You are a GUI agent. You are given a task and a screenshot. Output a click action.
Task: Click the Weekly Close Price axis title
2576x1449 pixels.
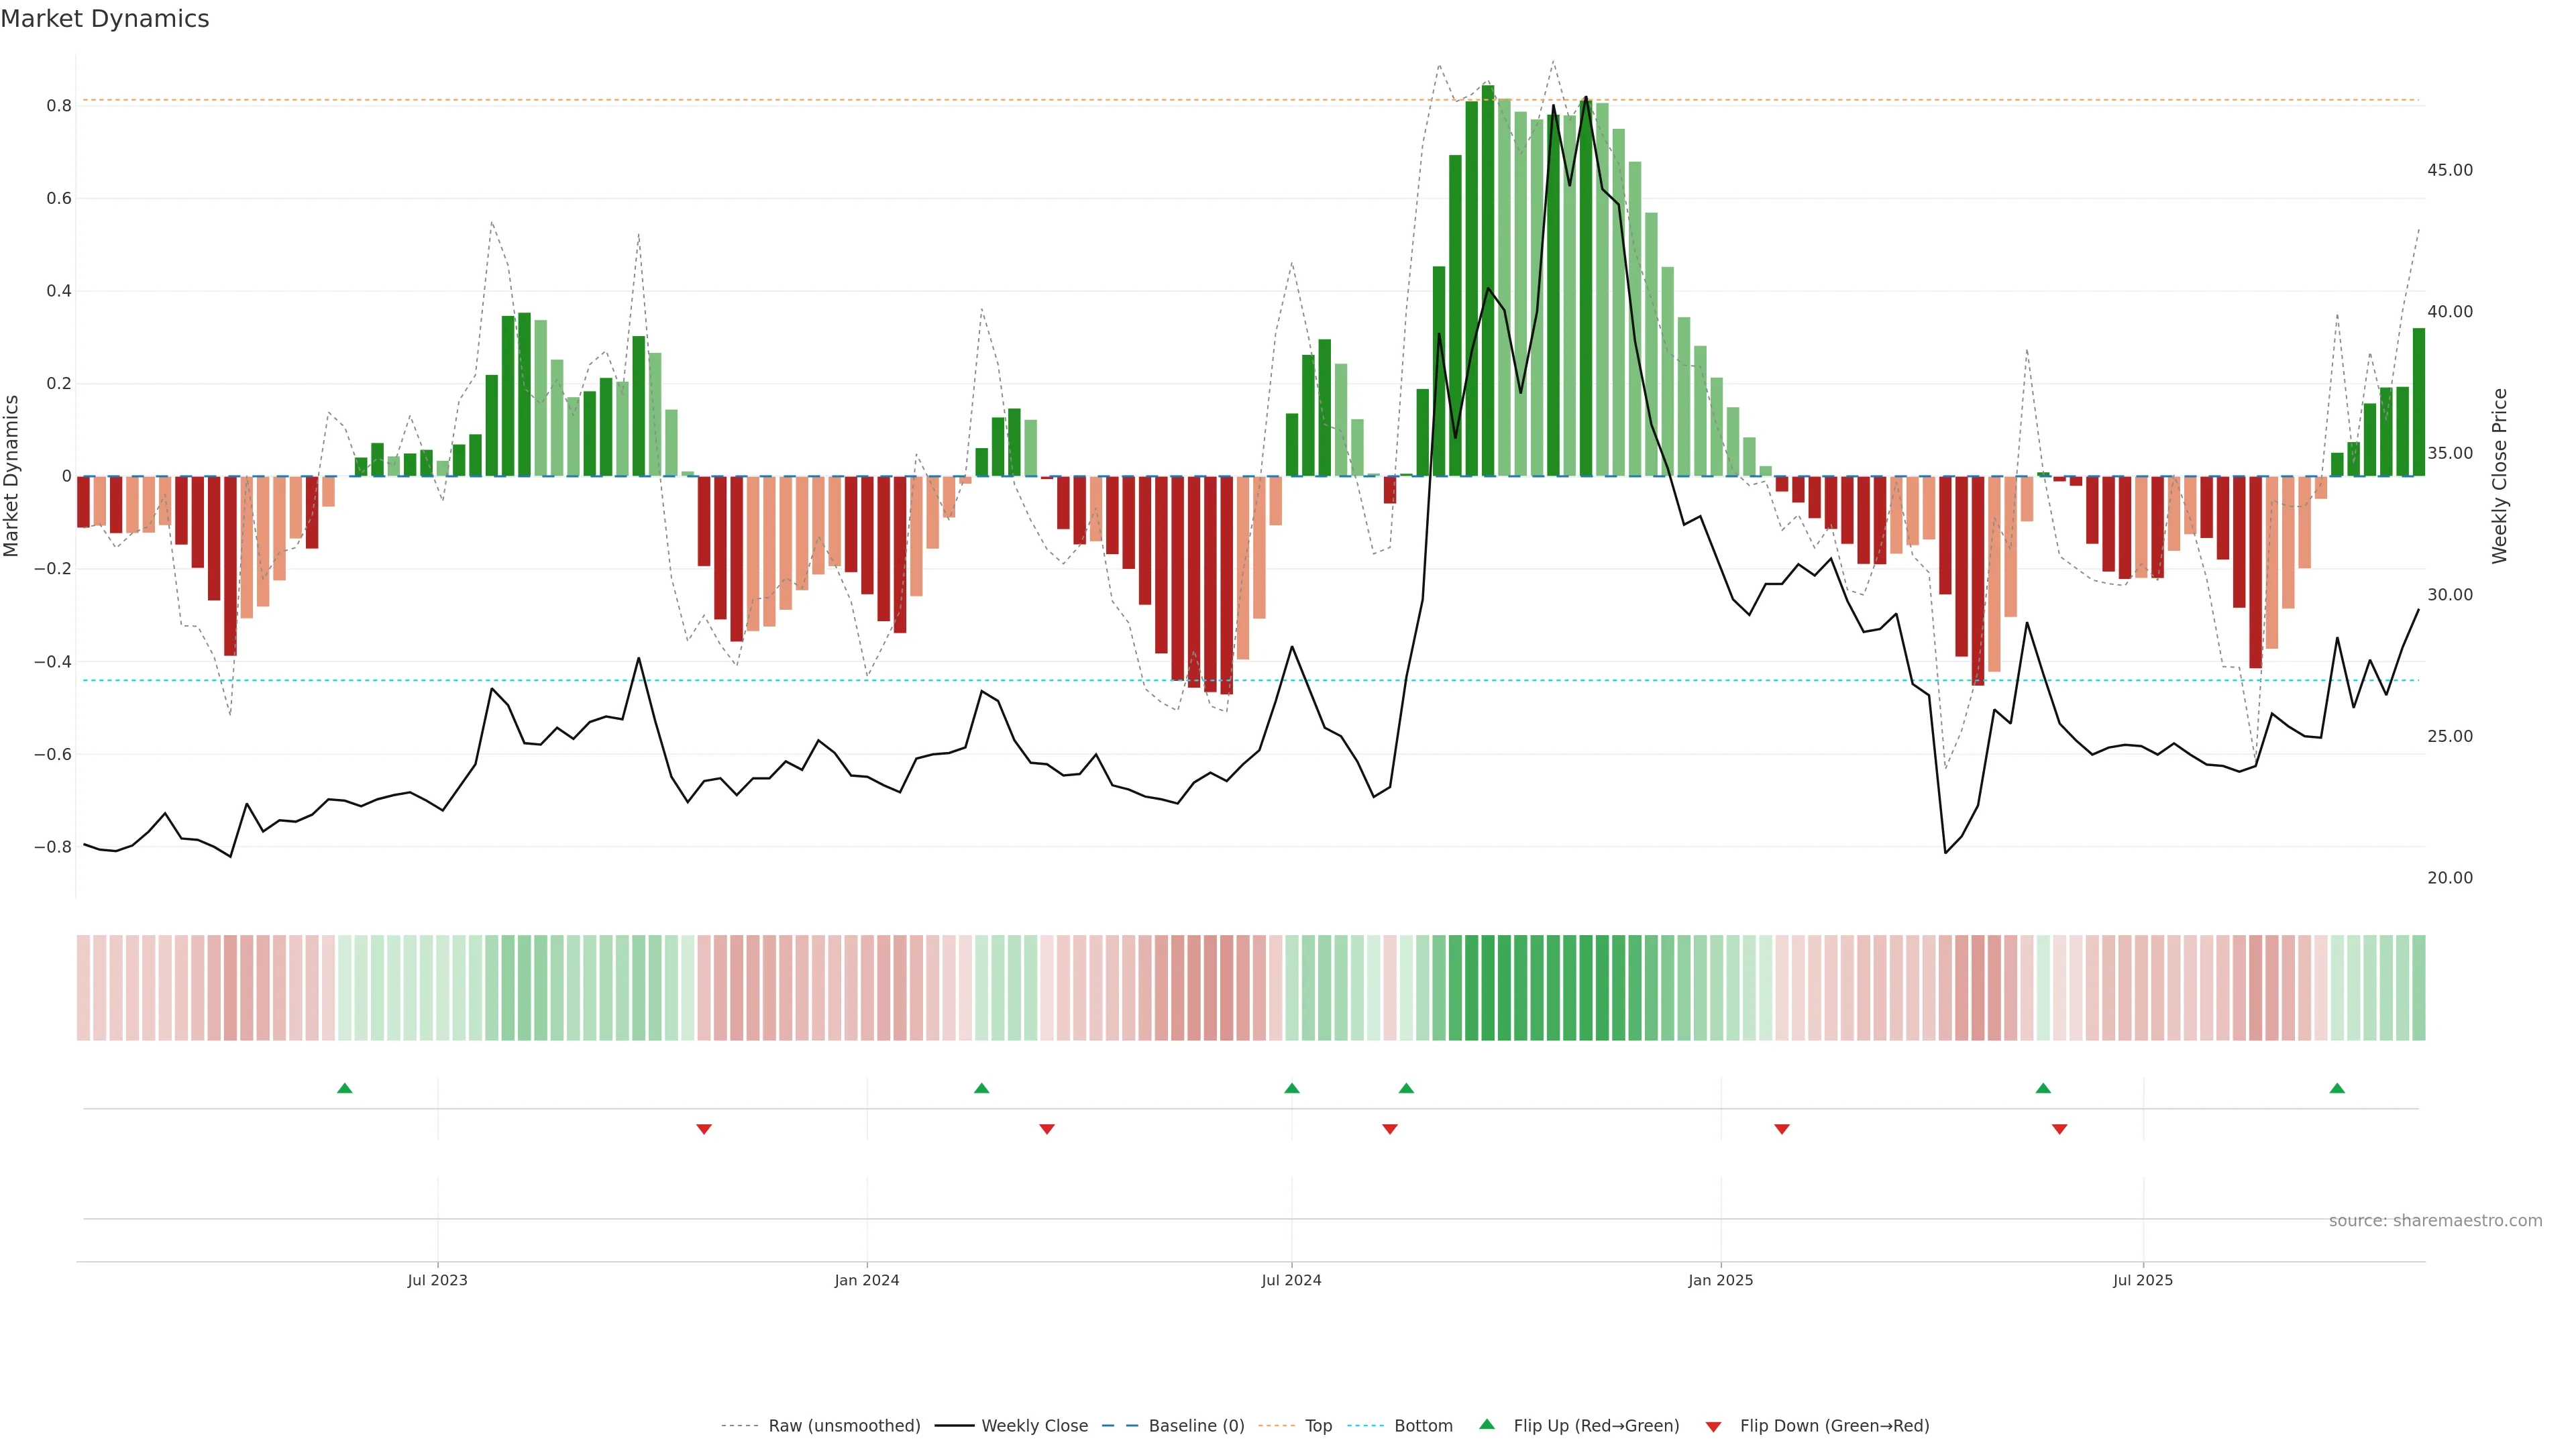point(2500,476)
